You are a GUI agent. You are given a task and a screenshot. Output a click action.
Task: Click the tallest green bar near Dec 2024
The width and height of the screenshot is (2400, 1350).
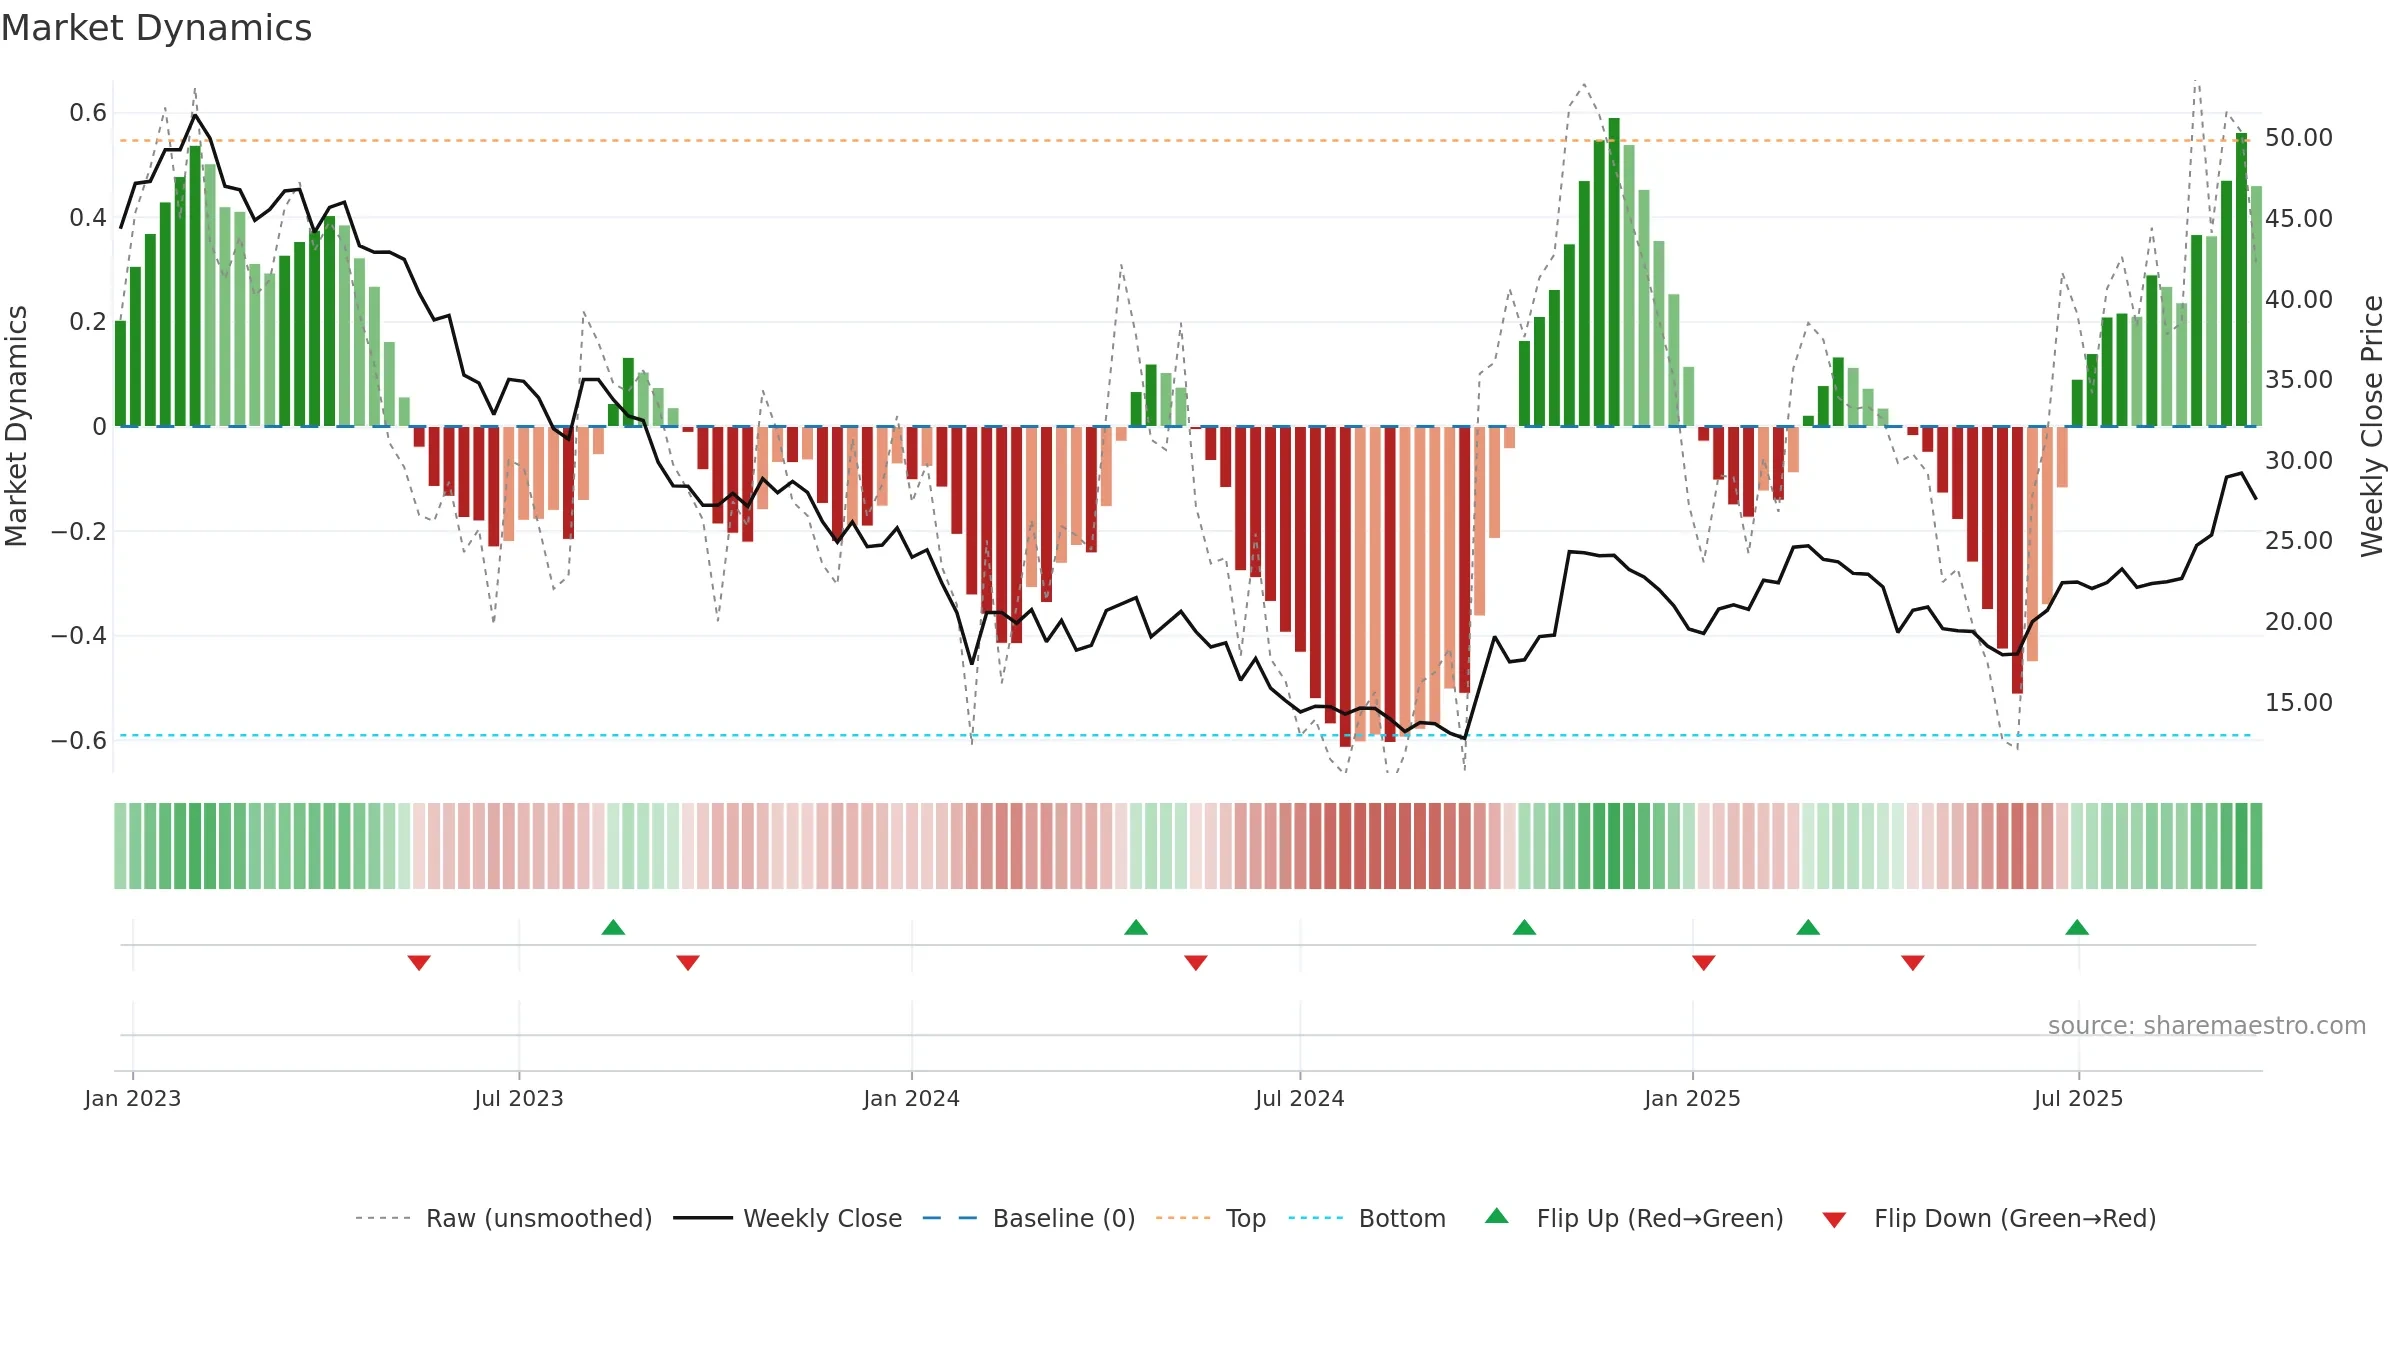click(1614, 272)
